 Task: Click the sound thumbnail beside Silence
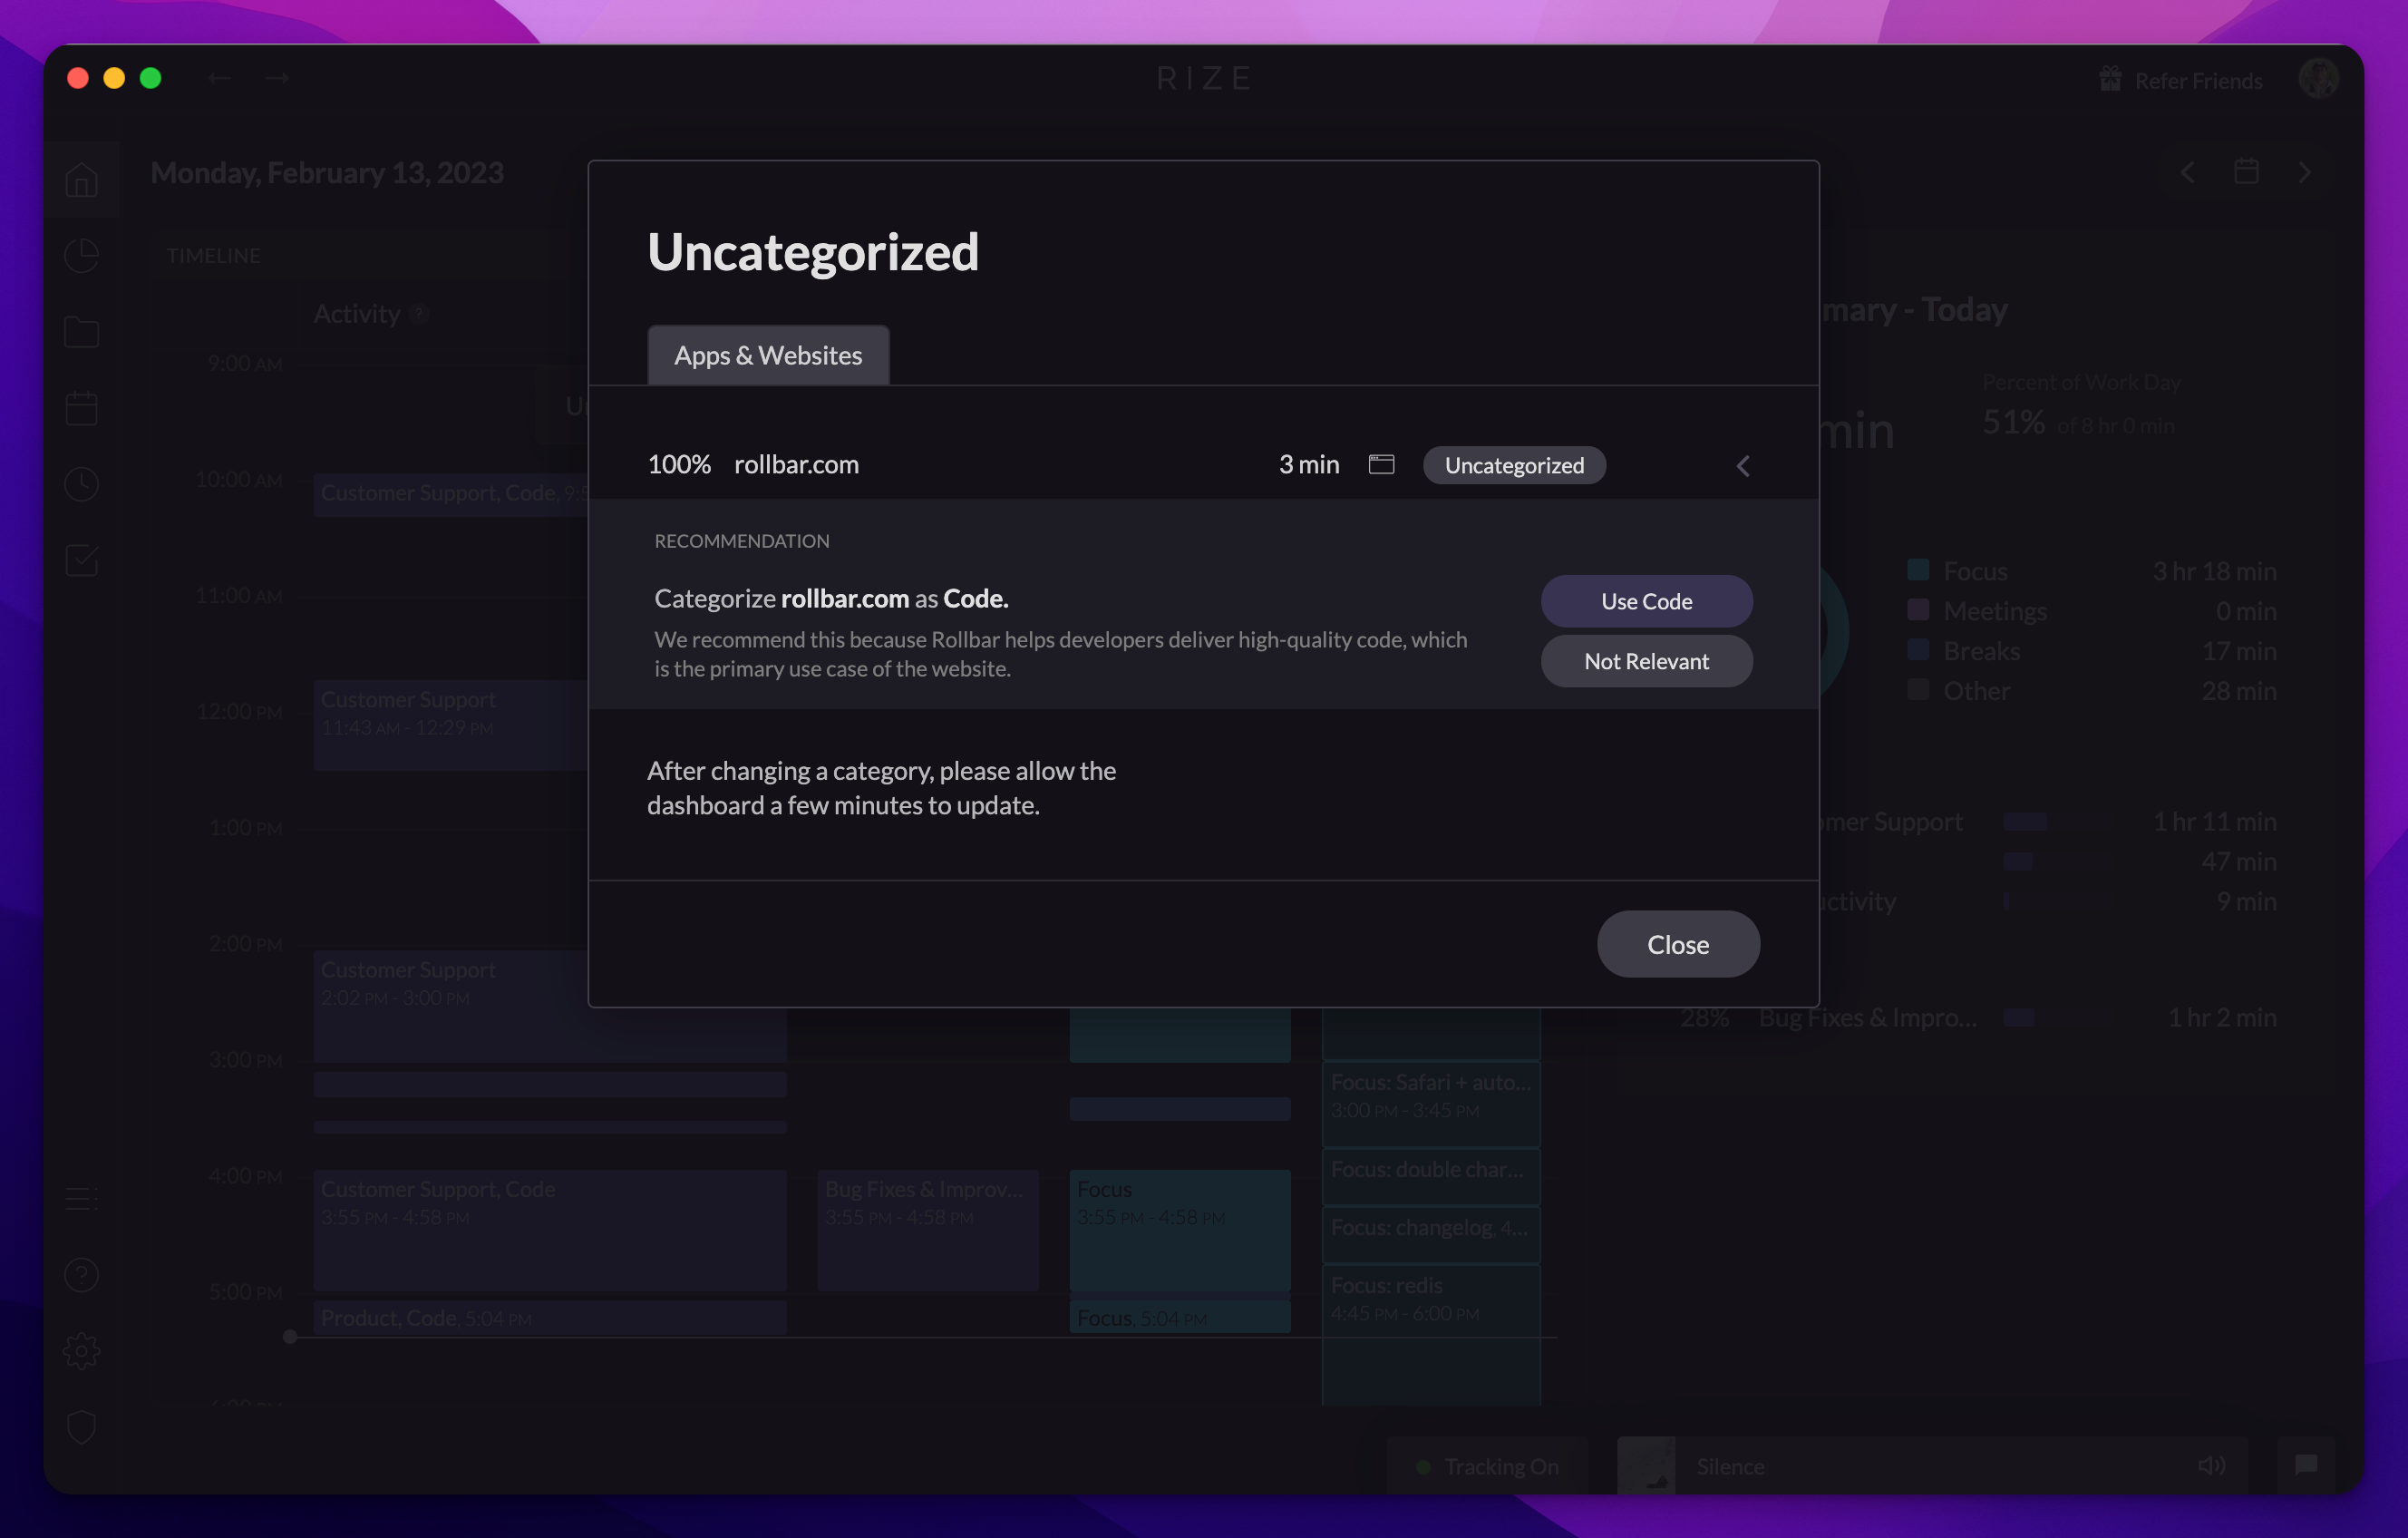[x=1646, y=1466]
